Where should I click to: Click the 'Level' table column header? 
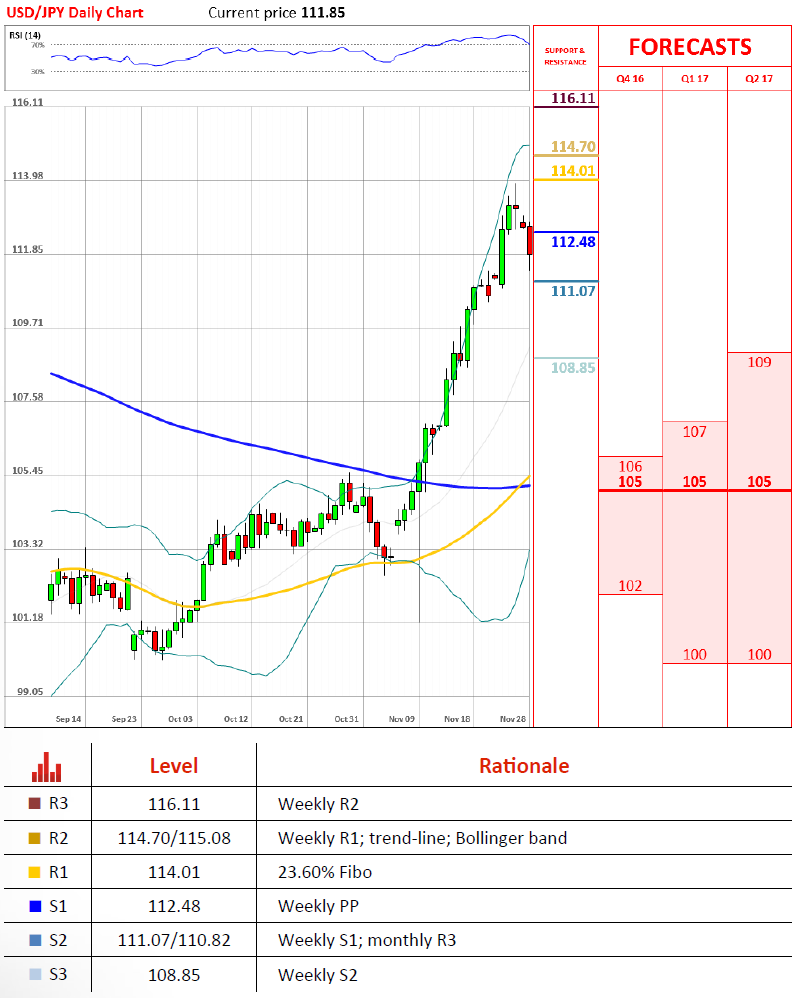coord(174,766)
